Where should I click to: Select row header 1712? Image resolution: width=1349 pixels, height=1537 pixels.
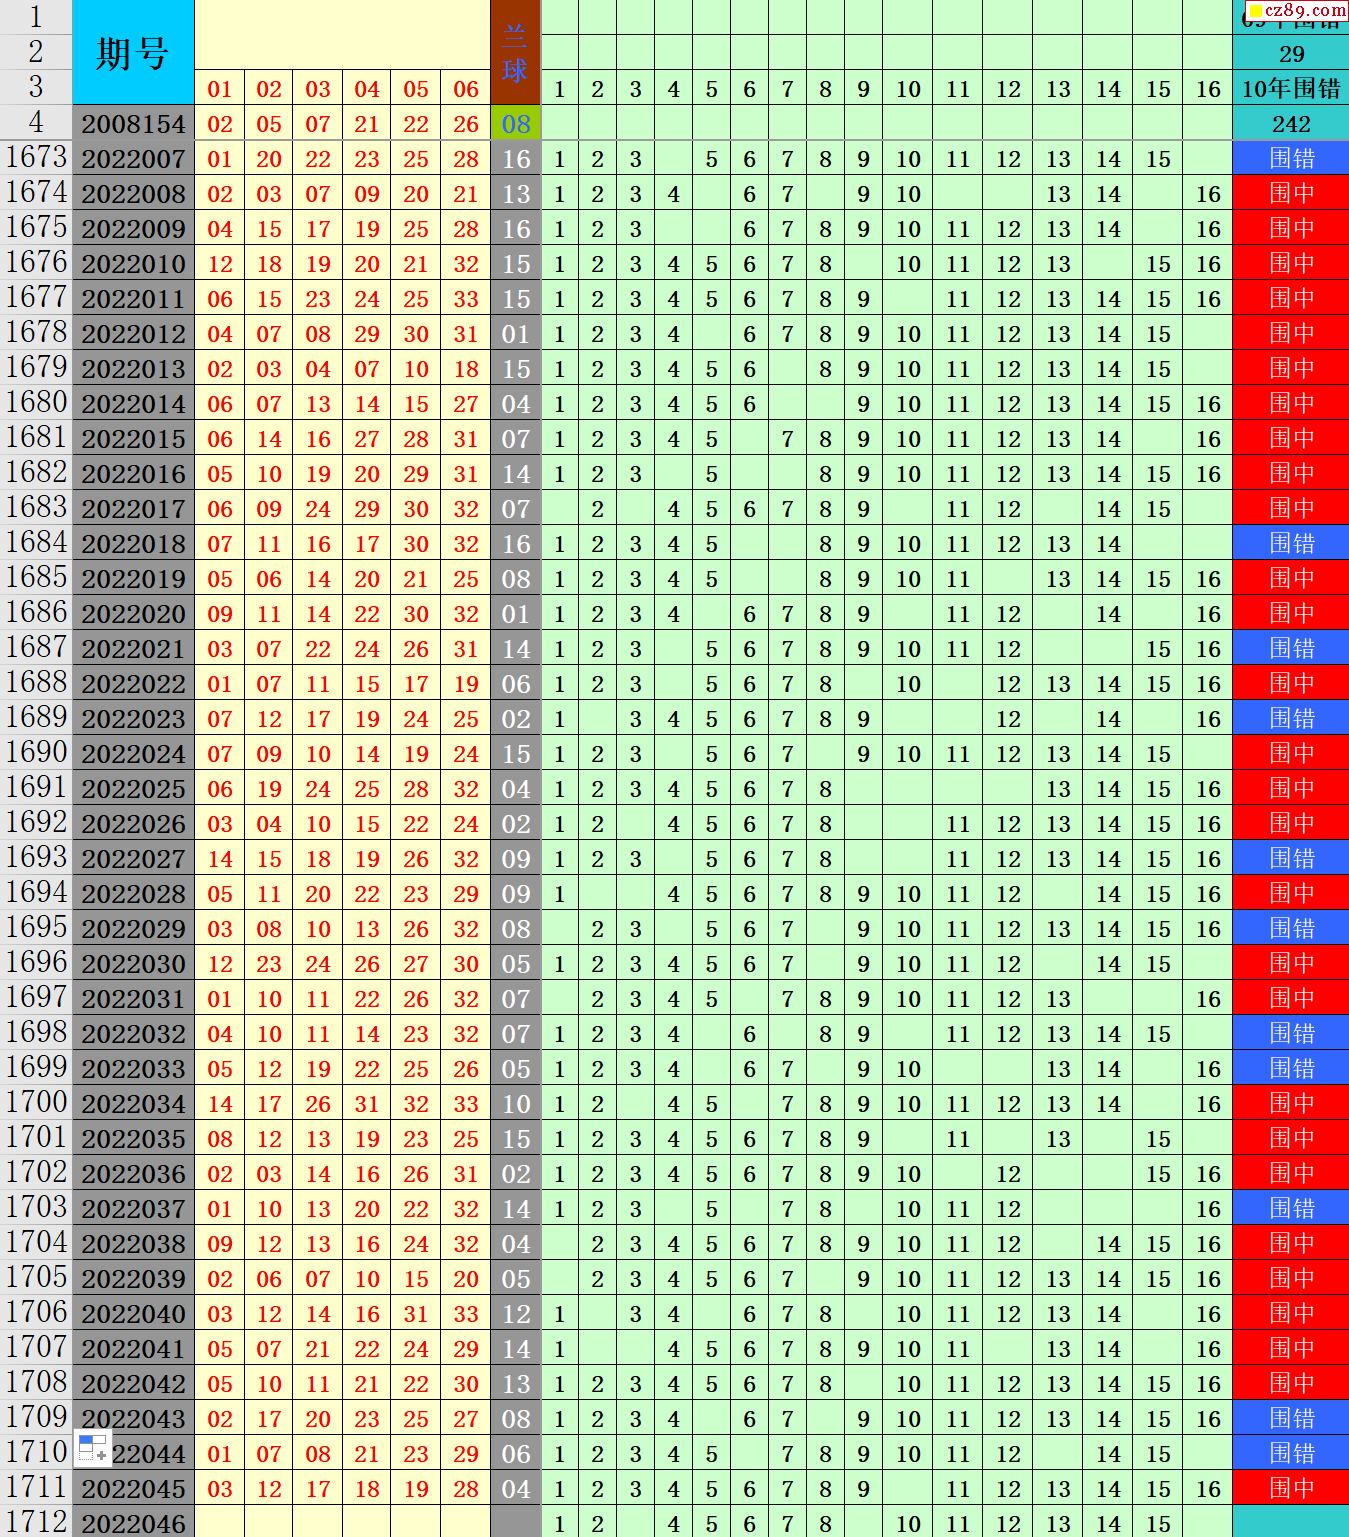(36, 1522)
